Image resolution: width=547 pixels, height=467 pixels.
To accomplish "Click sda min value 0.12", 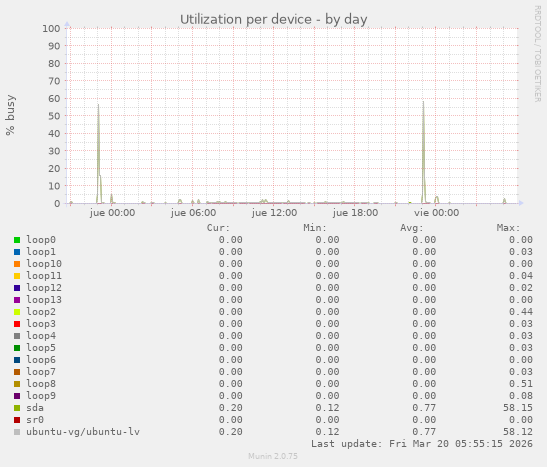I will pyautogui.click(x=327, y=408).
